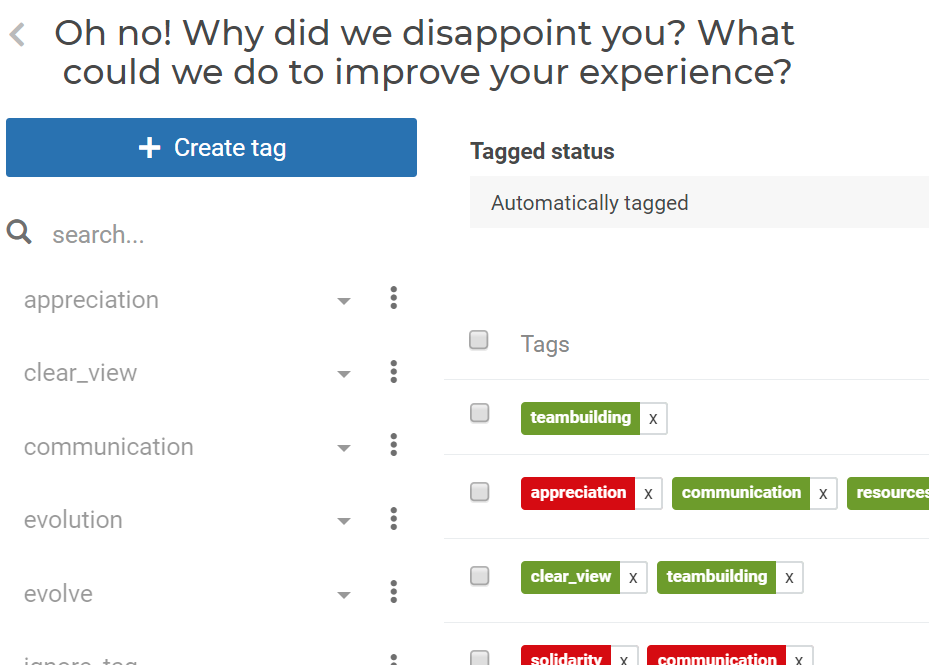Toggle the select-all checkbox beside Tags header

point(479,340)
